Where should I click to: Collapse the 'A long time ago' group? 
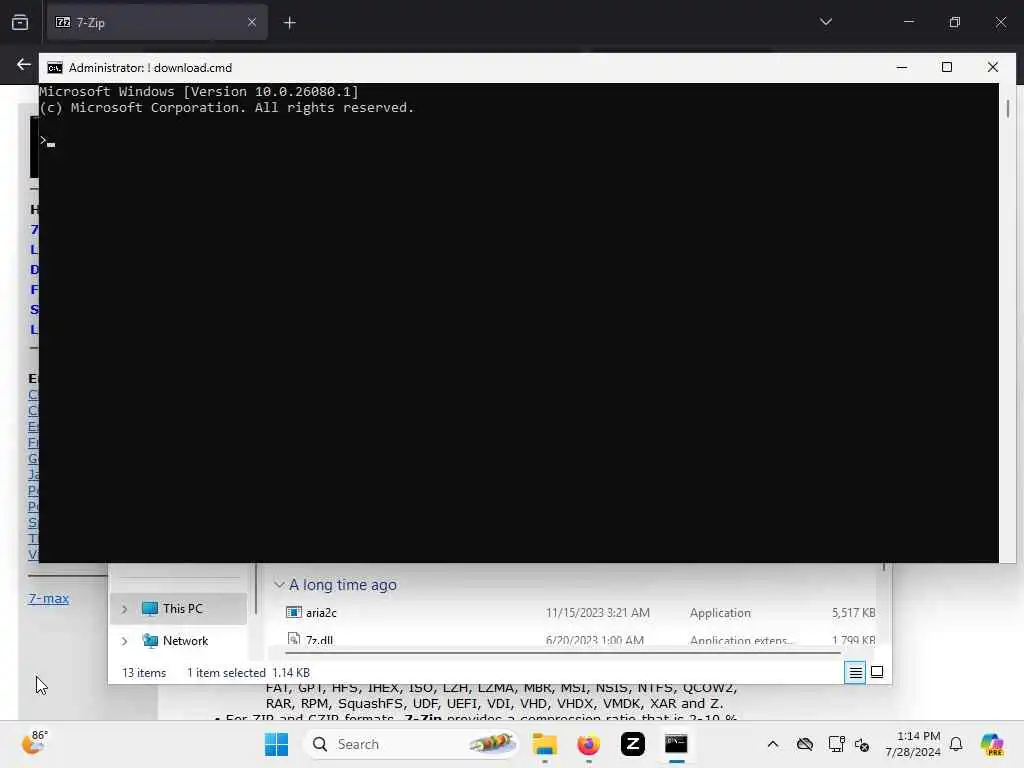point(279,584)
